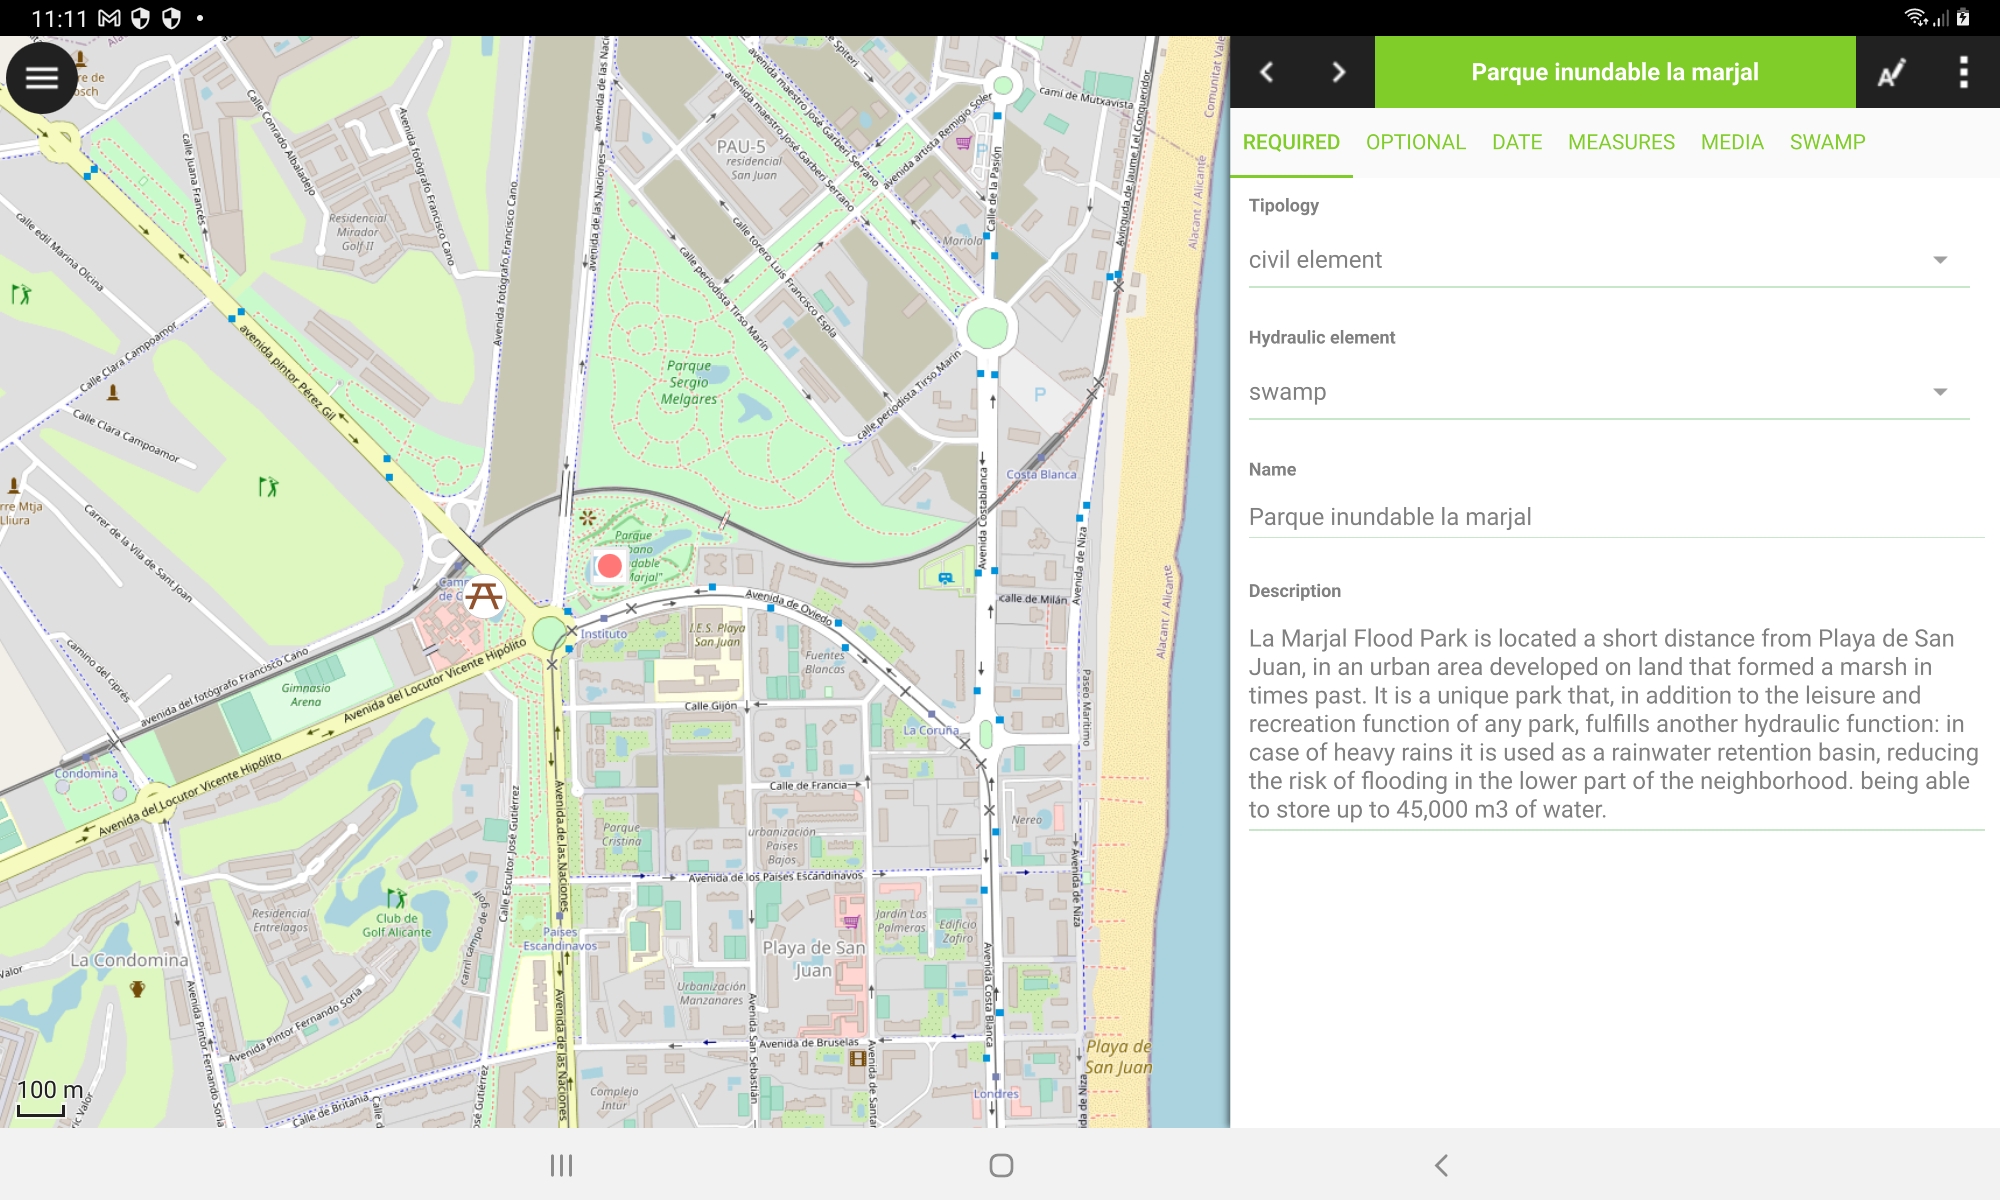Open the MEASURES tab
Viewport: 2000px width, 1200px height.
point(1621,142)
